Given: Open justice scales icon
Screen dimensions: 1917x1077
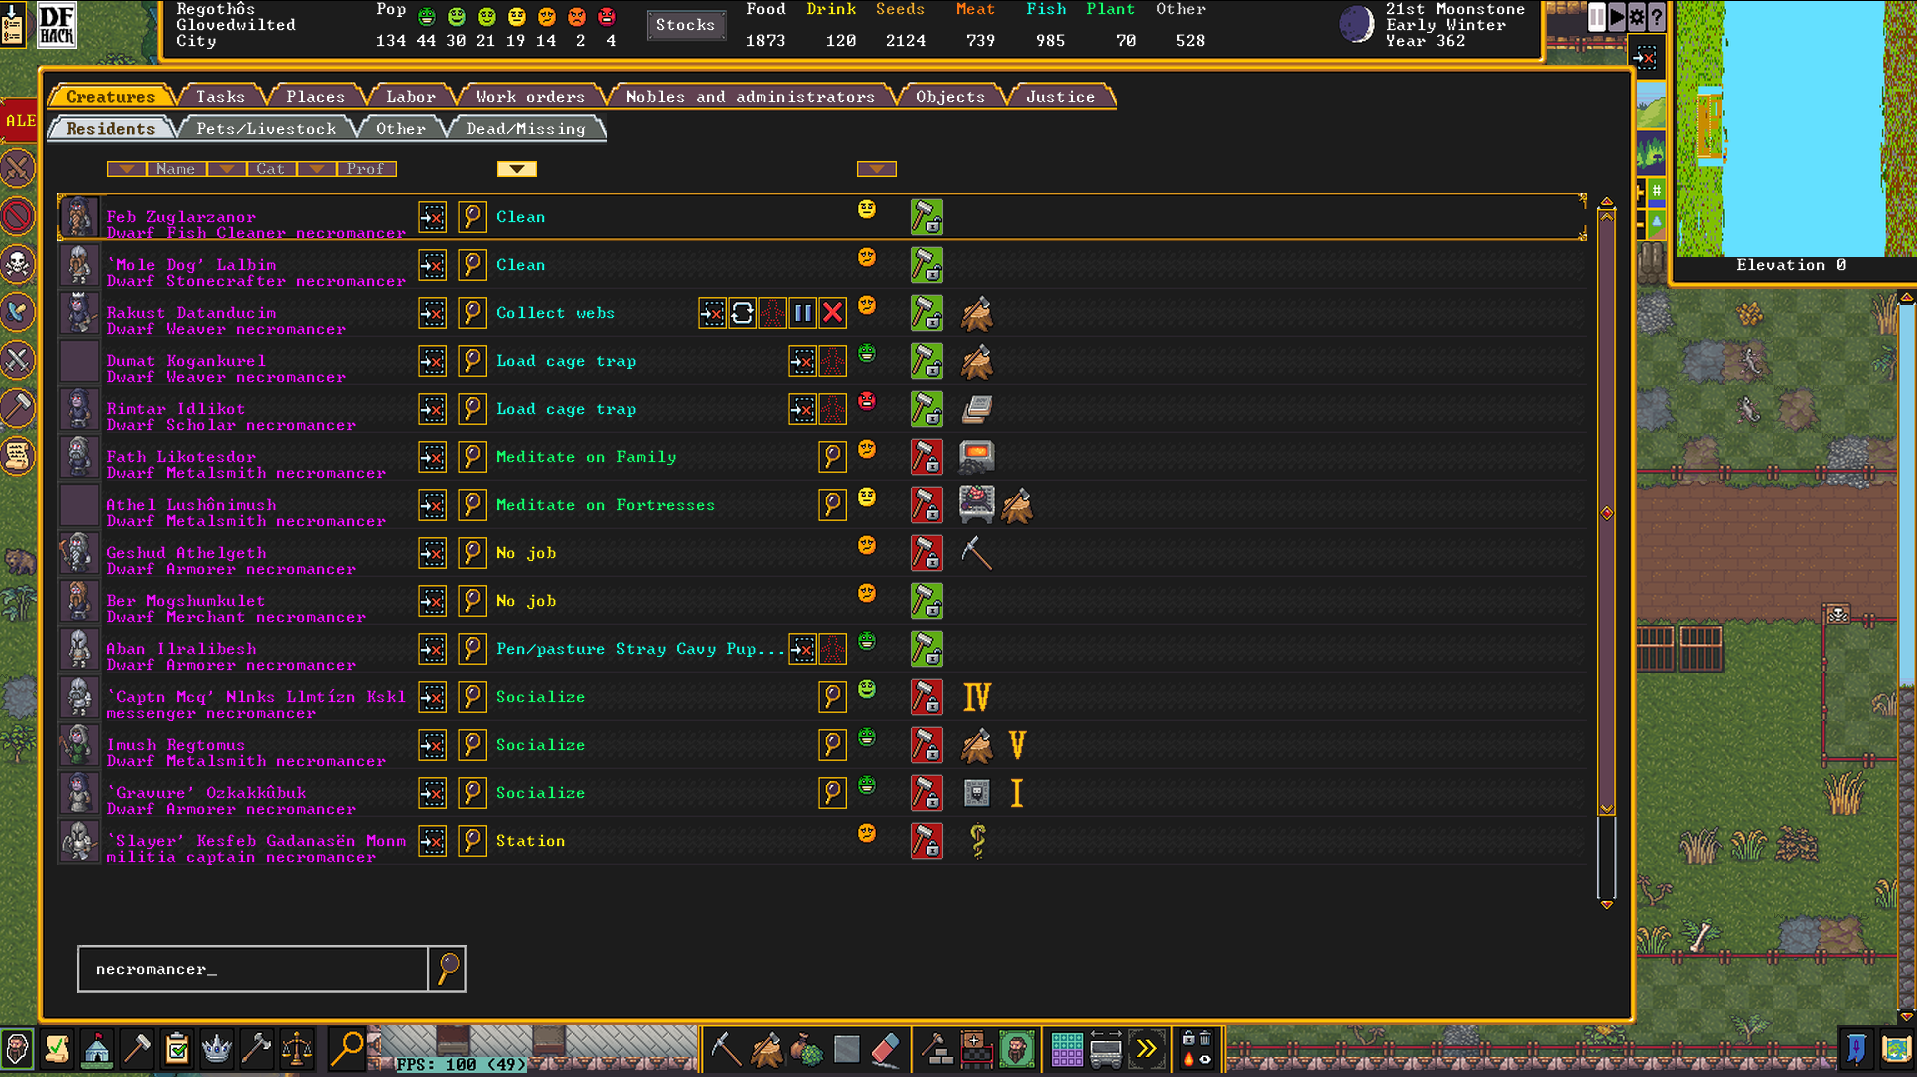Looking at the screenshot, I should 297,1049.
